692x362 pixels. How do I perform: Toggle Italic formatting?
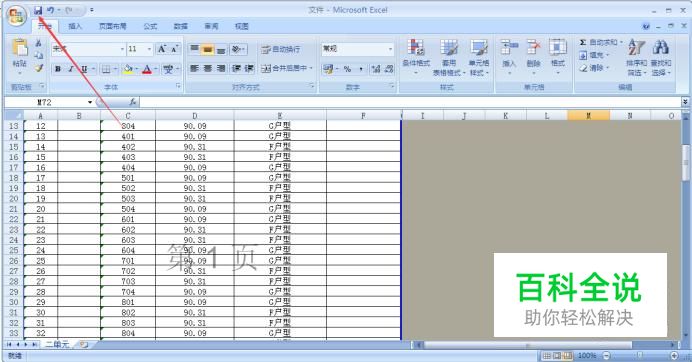click(71, 69)
